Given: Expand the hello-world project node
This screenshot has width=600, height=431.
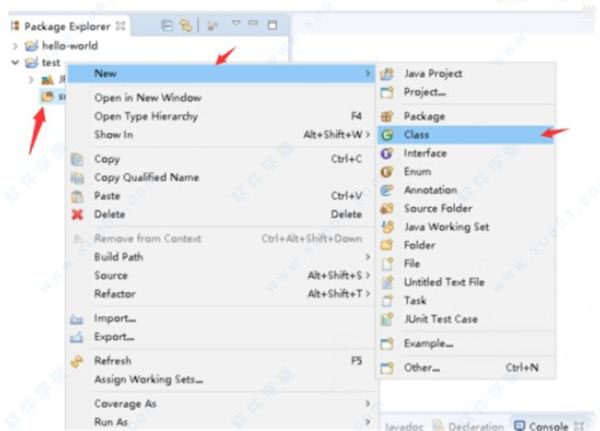Looking at the screenshot, I should [x=13, y=46].
